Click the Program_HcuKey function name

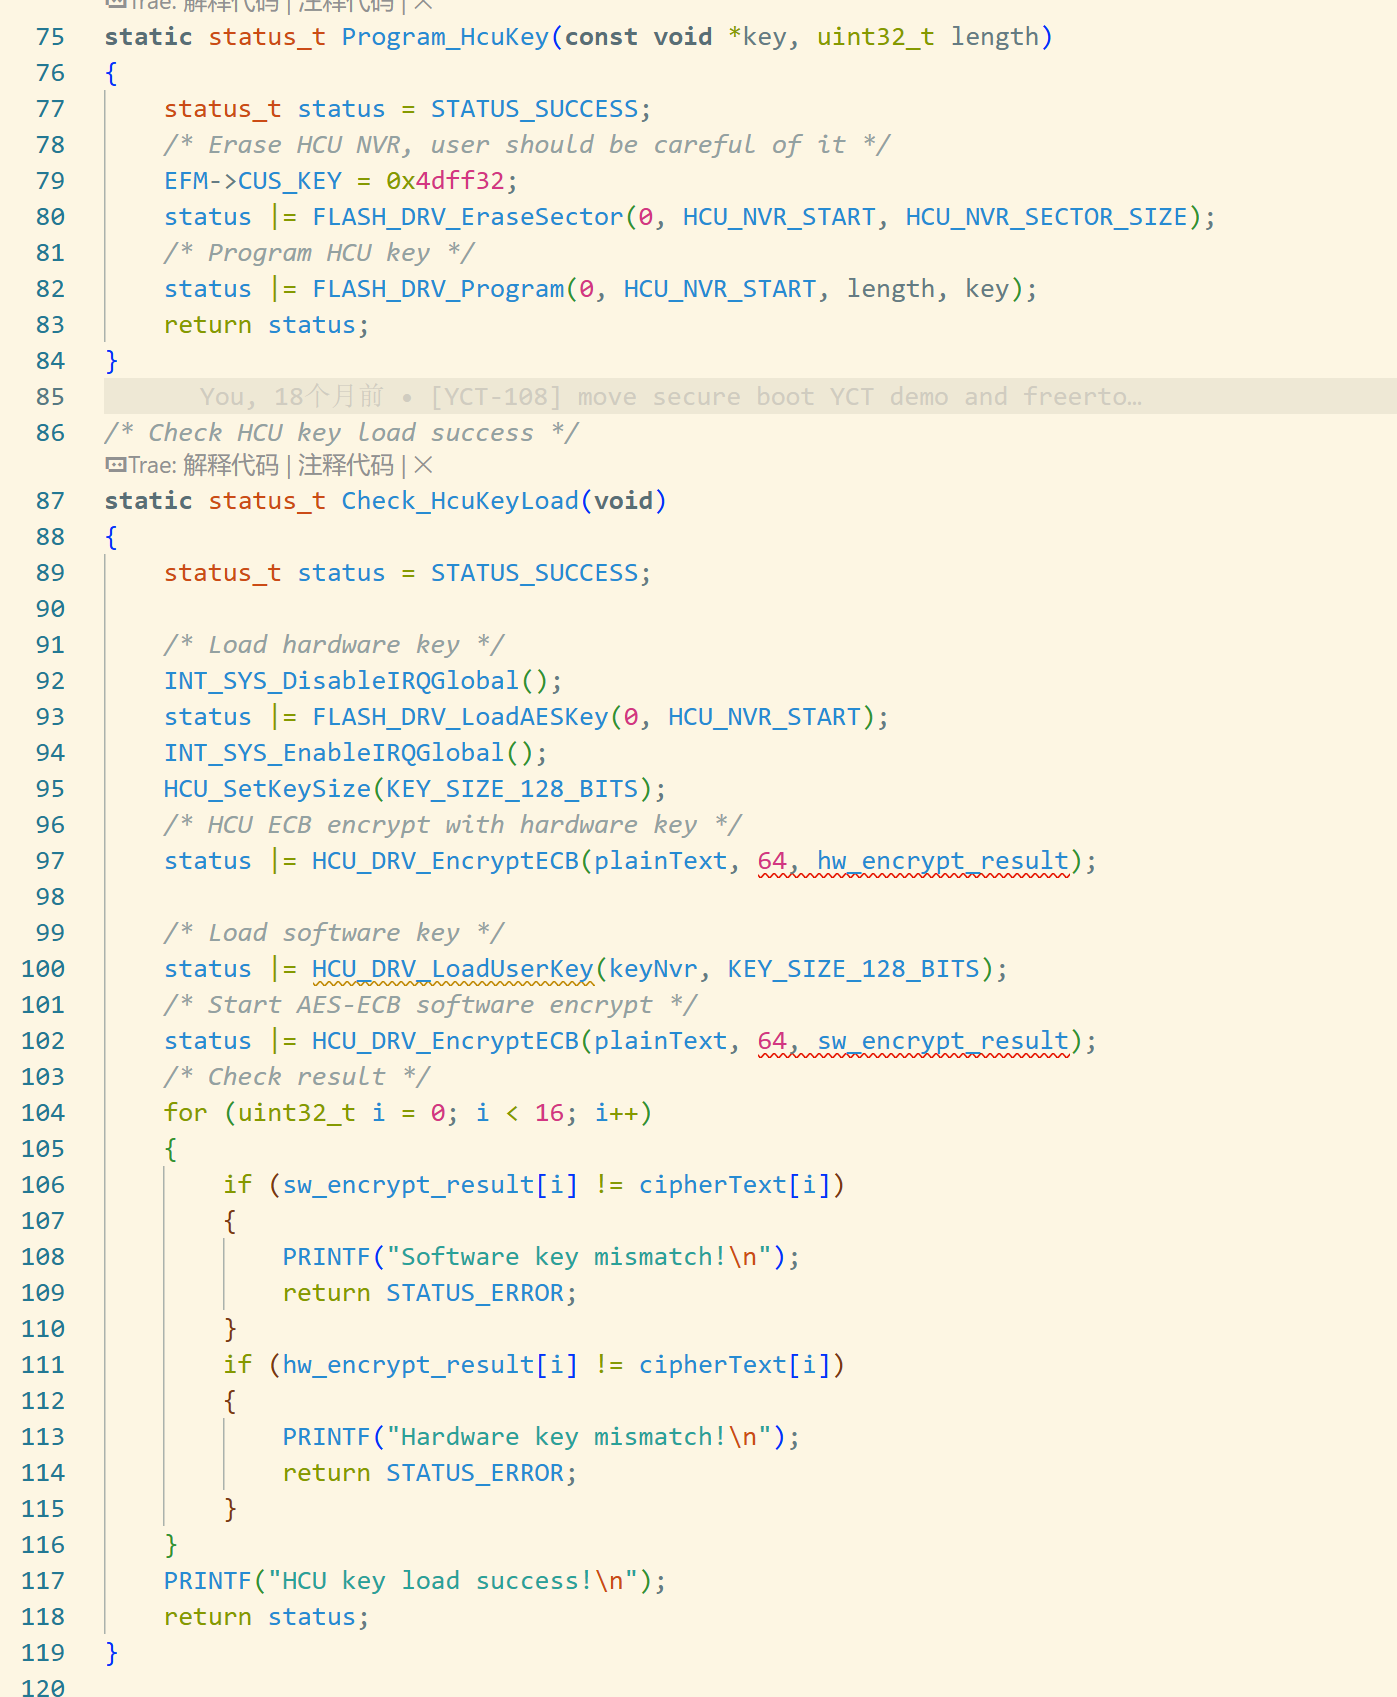click(x=445, y=37)
